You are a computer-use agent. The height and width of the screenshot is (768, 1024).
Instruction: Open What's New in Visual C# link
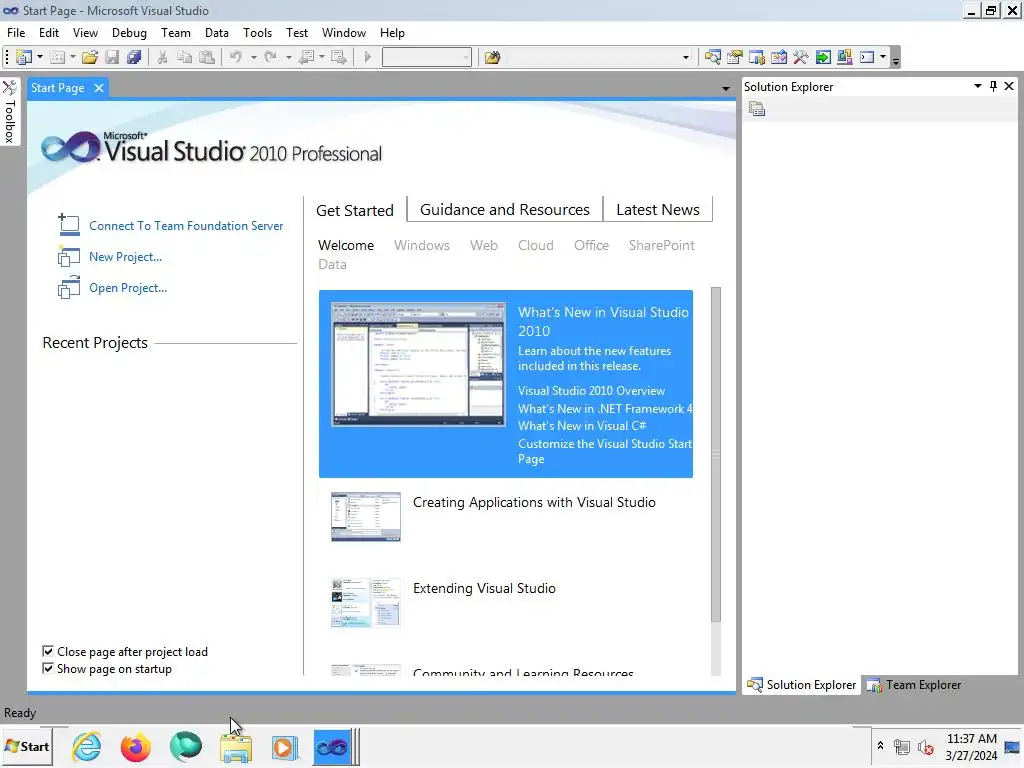(582, 426)
